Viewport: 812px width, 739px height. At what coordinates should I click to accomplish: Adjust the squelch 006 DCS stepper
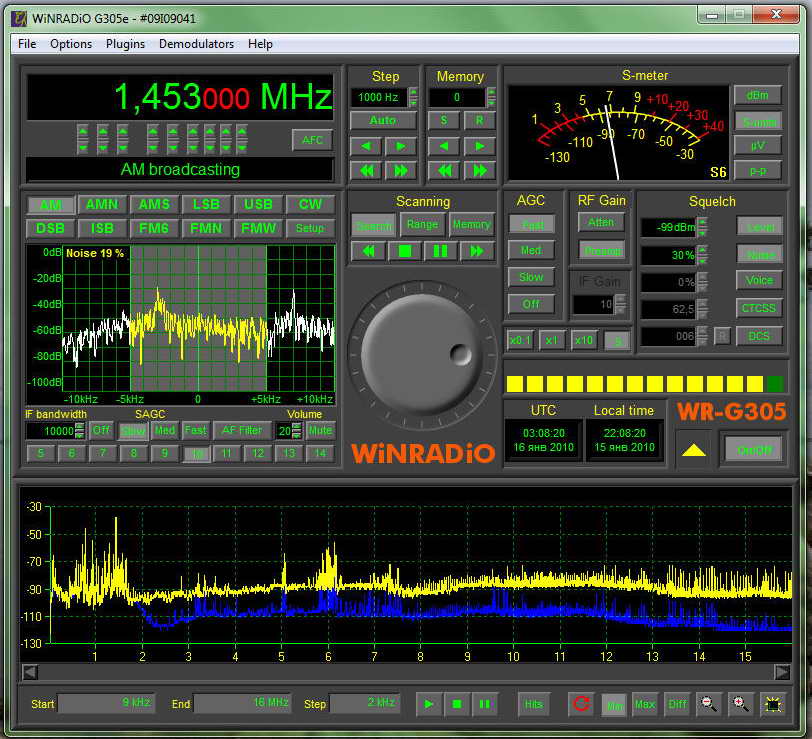702,336
